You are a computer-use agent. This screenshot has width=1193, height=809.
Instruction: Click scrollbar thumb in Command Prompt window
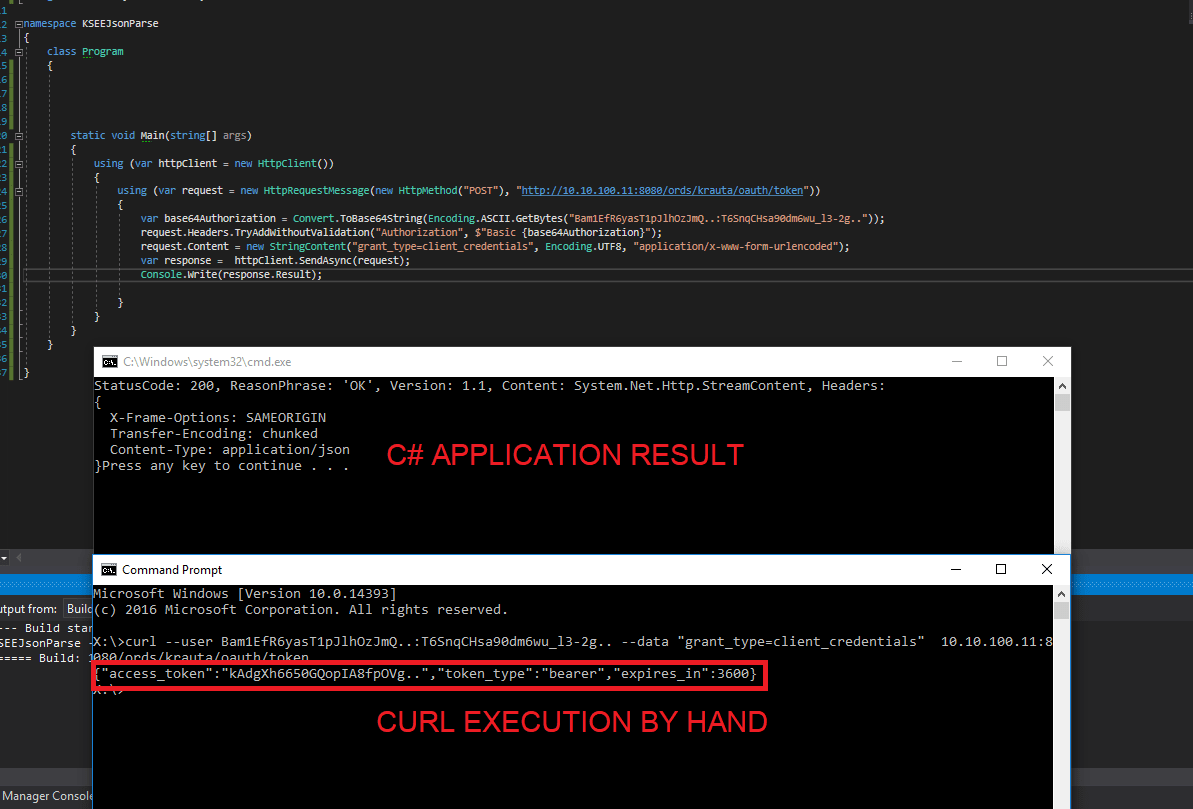coord(1062,610)
